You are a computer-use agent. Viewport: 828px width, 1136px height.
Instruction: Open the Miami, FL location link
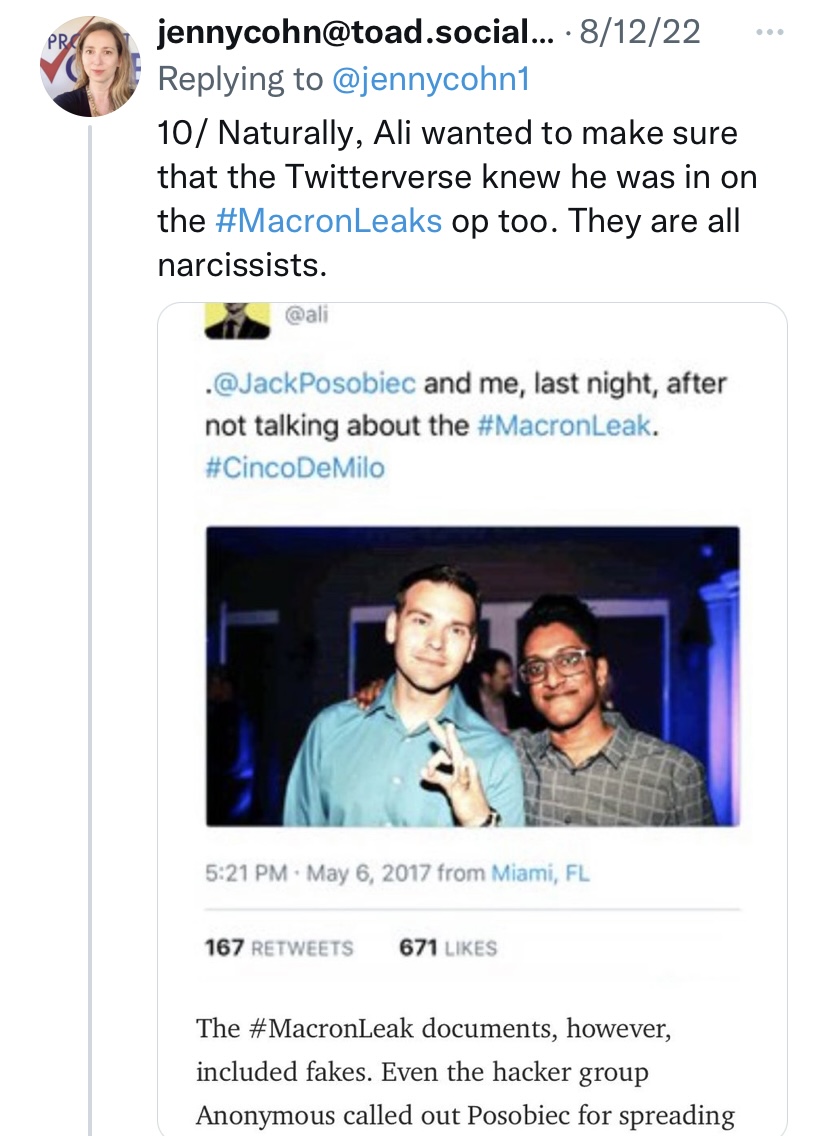point(540,873)
